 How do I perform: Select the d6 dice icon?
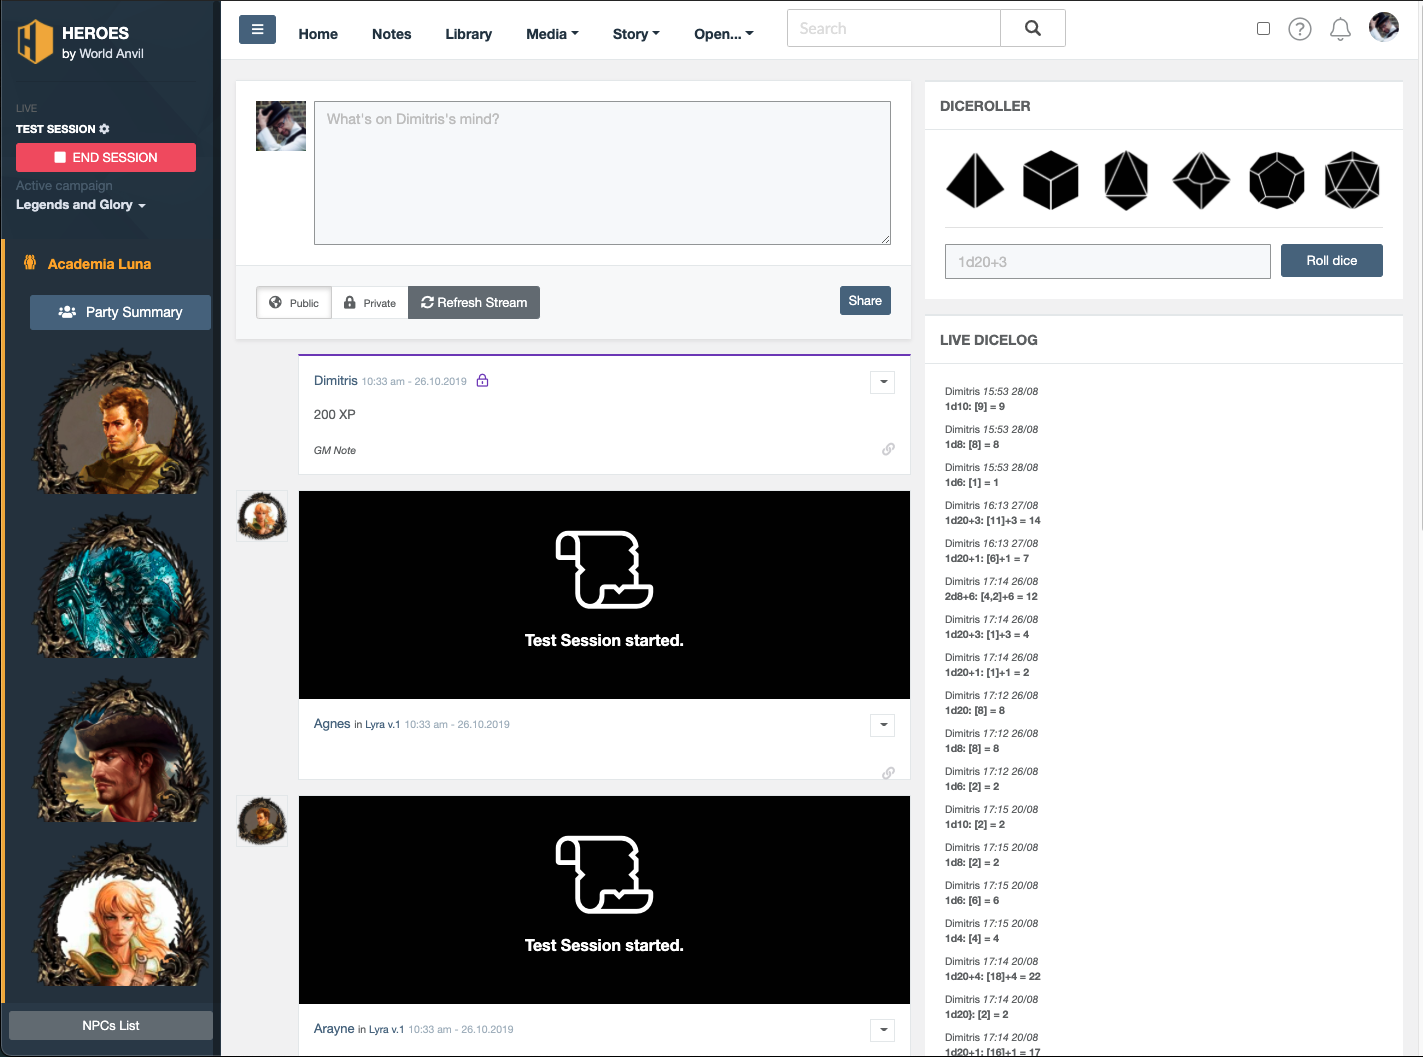coord(1051,181)
